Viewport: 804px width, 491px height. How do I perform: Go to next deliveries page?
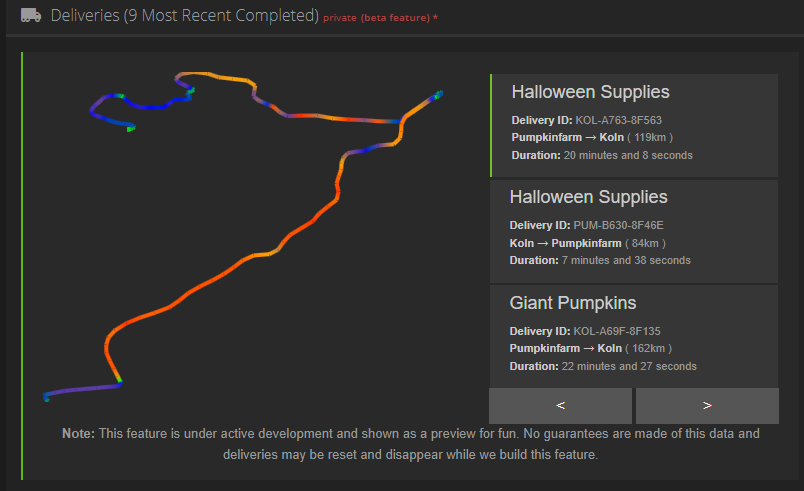(707, 406)
